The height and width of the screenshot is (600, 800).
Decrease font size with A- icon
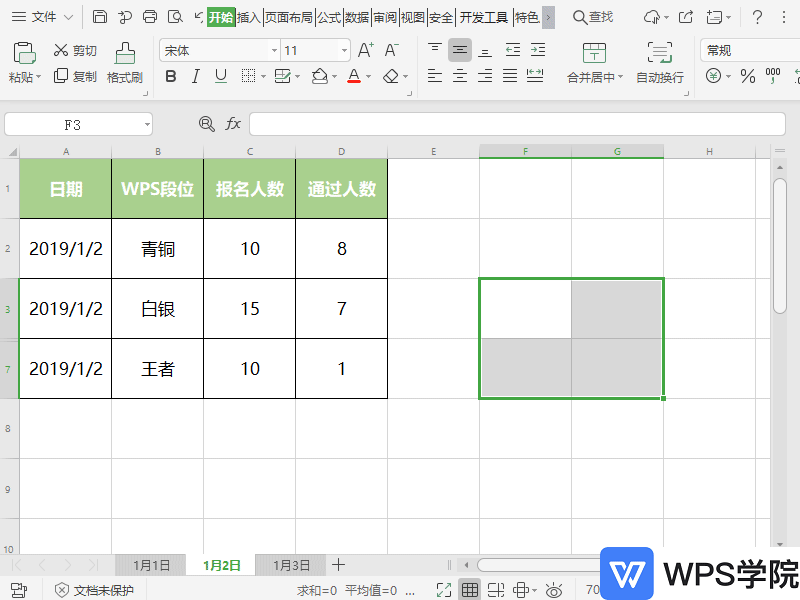pos(391,50)
